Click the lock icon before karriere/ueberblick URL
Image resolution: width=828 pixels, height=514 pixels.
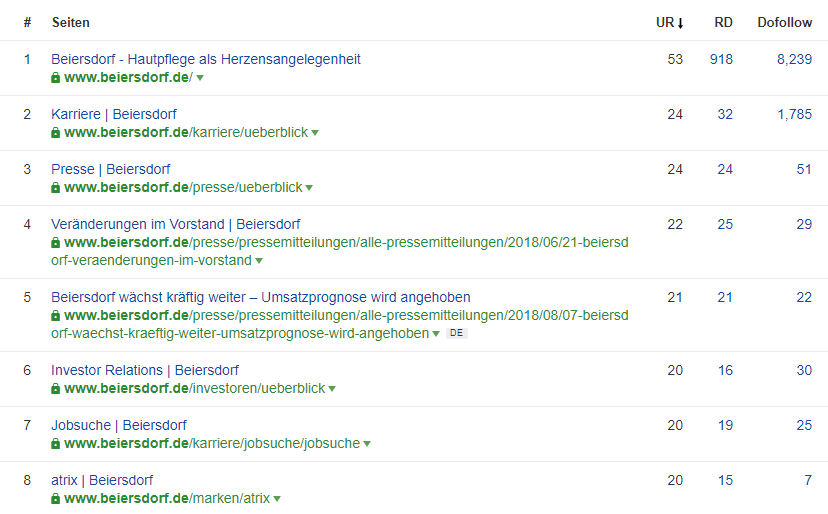pos(55,133)
